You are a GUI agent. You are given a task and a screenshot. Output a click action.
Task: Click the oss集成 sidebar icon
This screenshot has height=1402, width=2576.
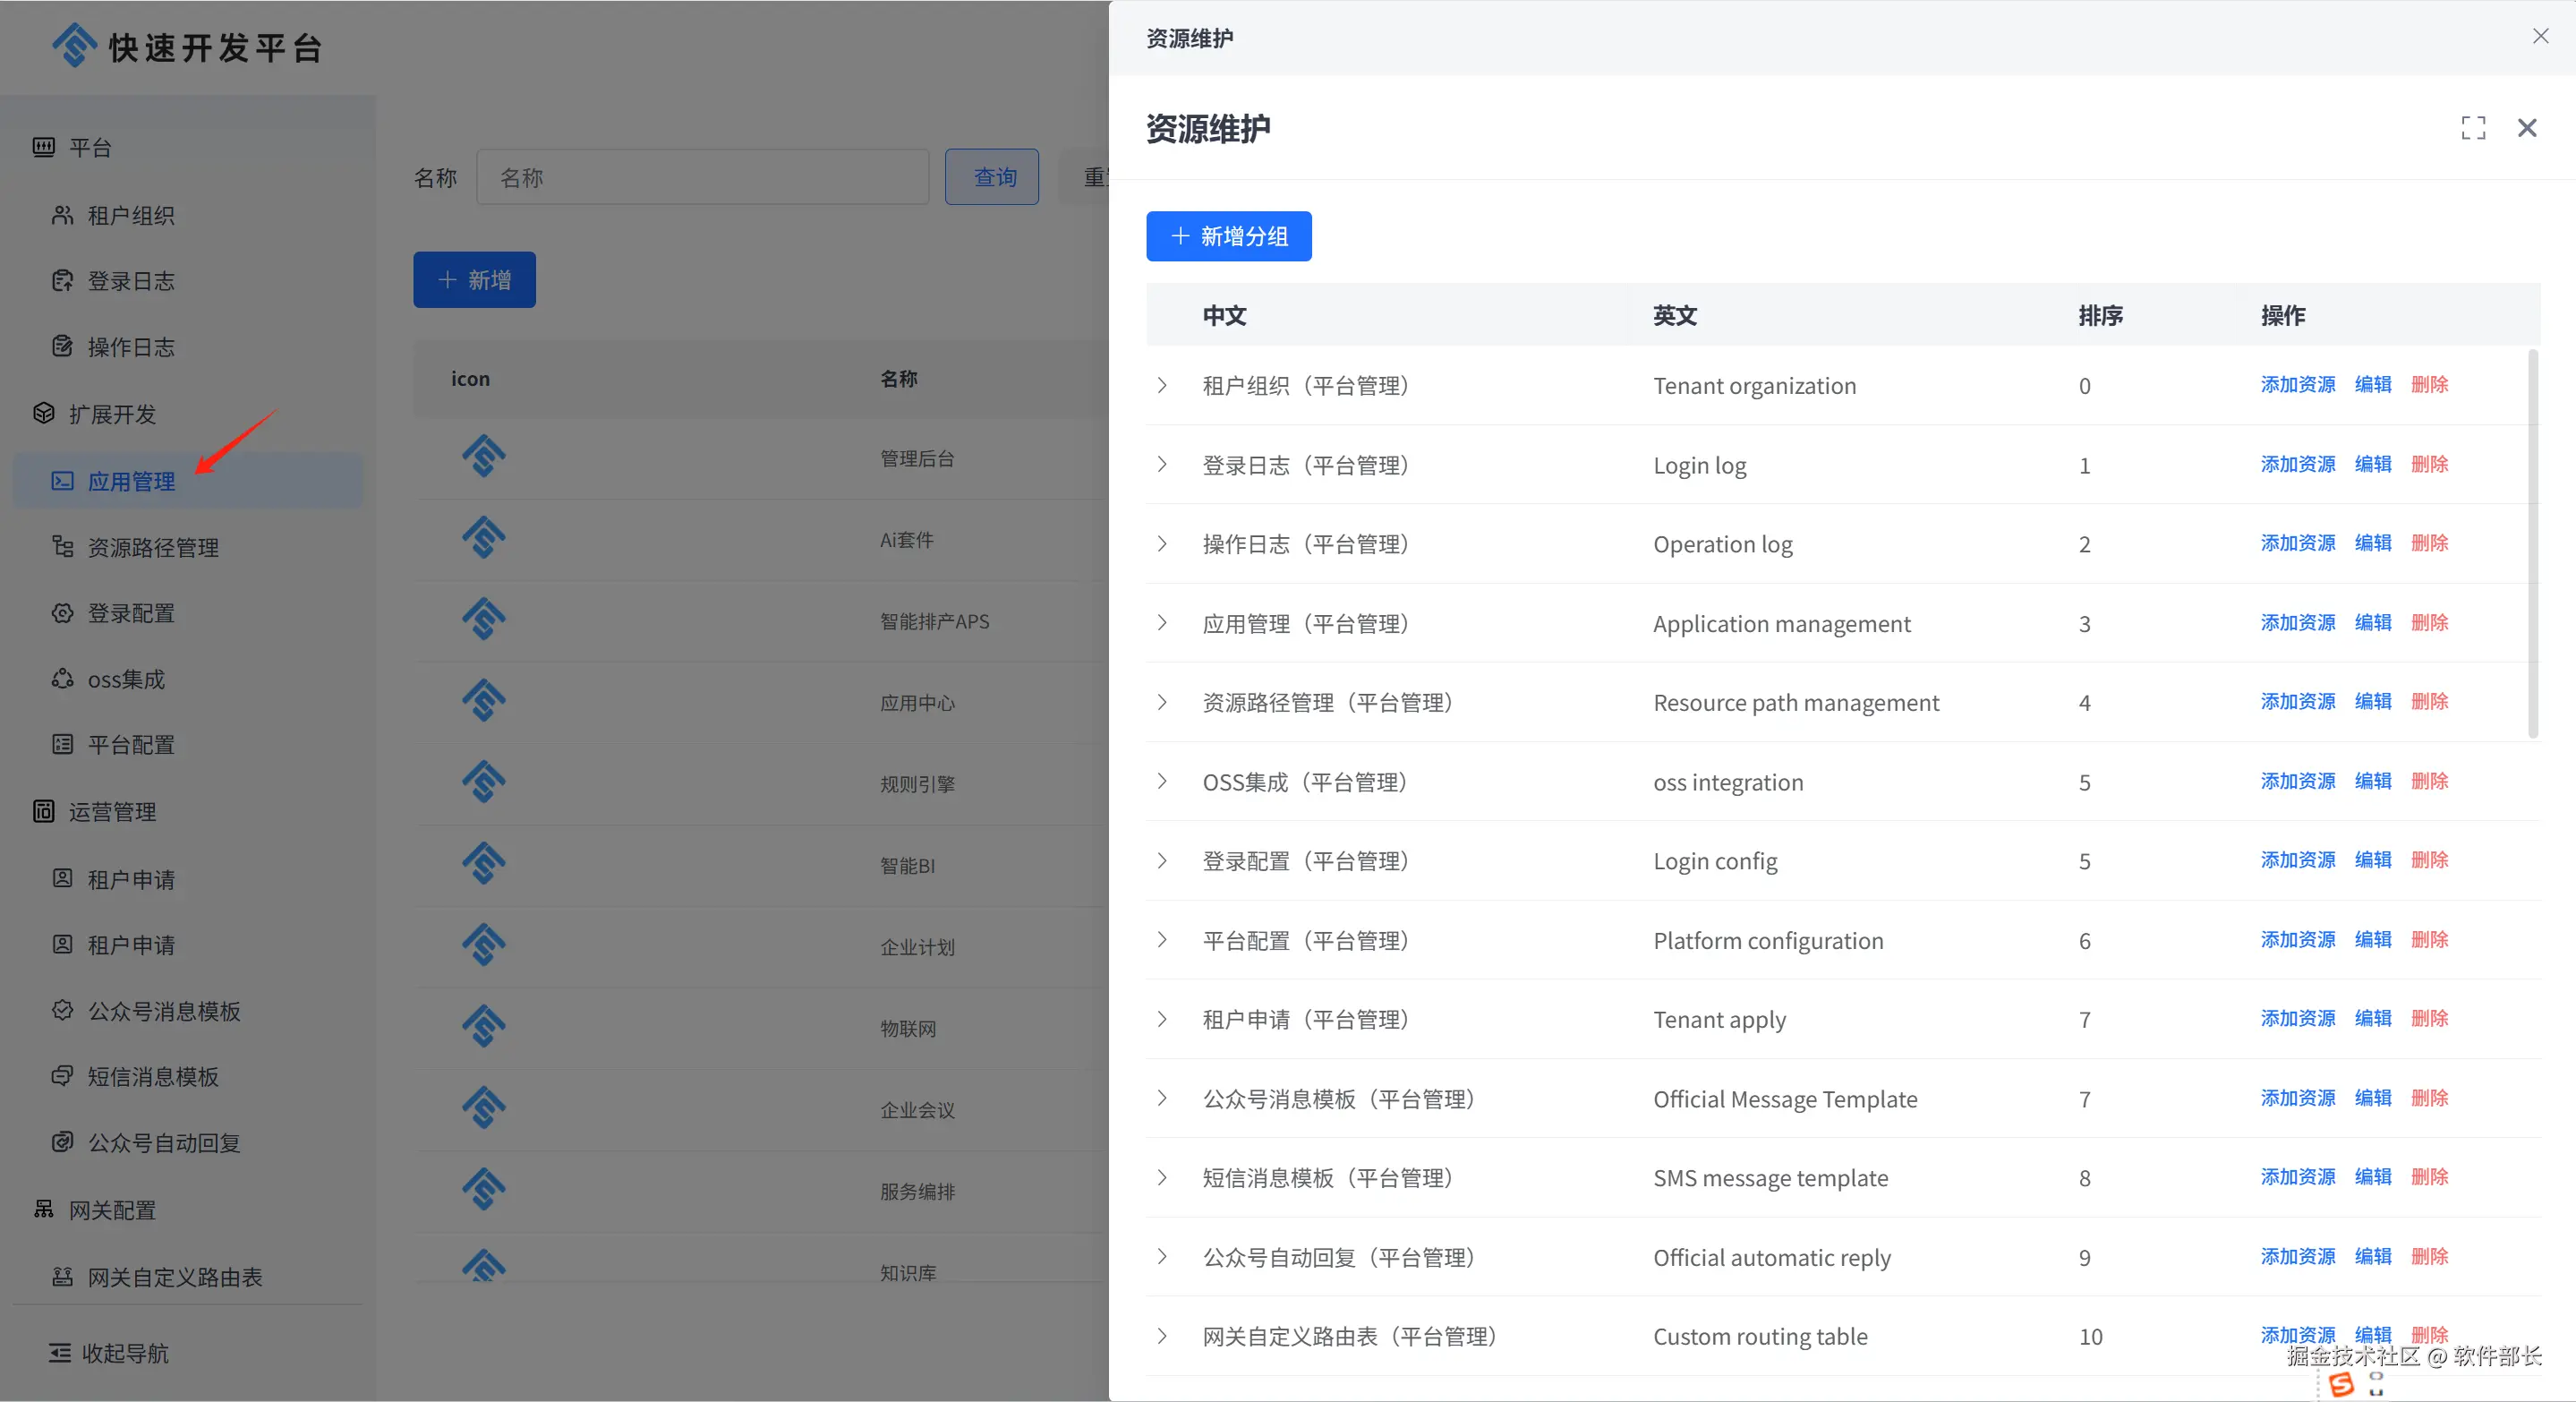click(x=62, y=679)
